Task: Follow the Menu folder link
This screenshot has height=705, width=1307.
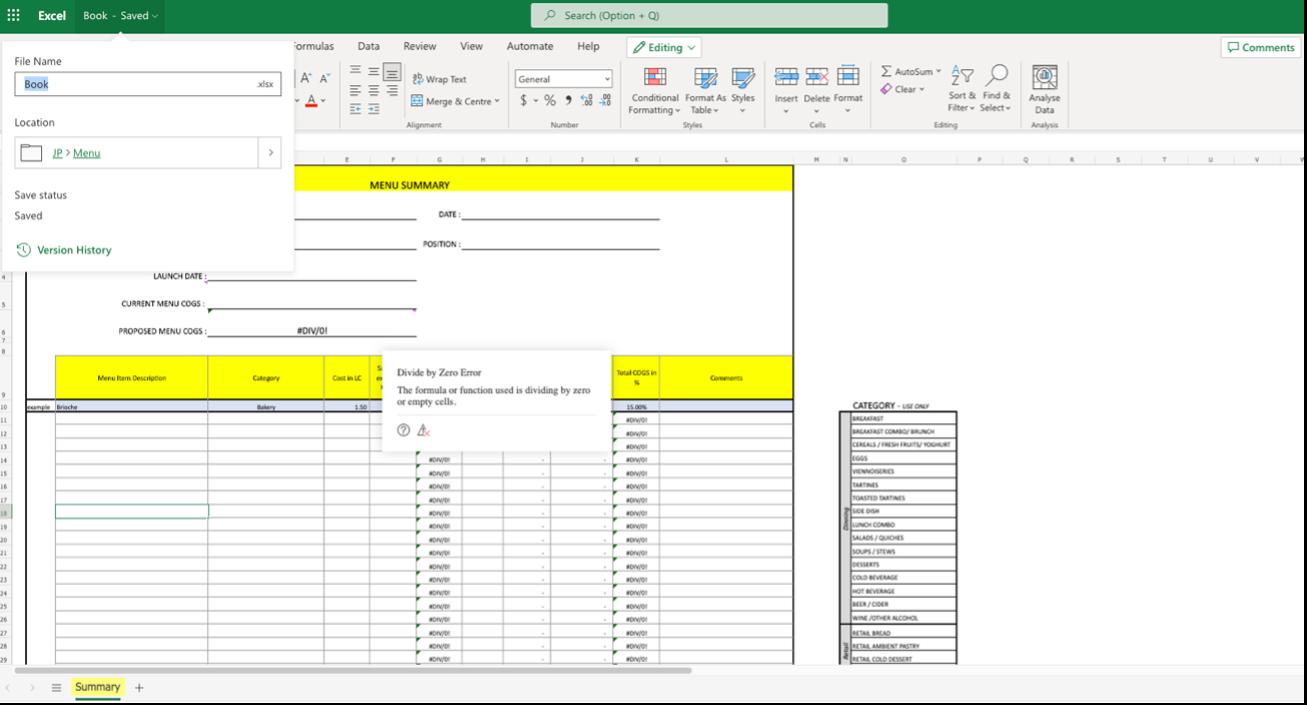Action: coord(87,153)
